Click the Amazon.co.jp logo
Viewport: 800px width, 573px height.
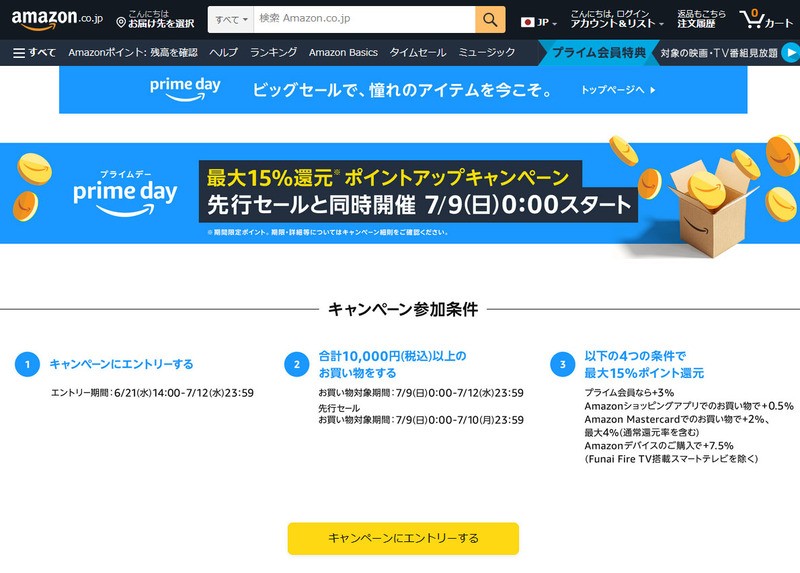(57, 19)
